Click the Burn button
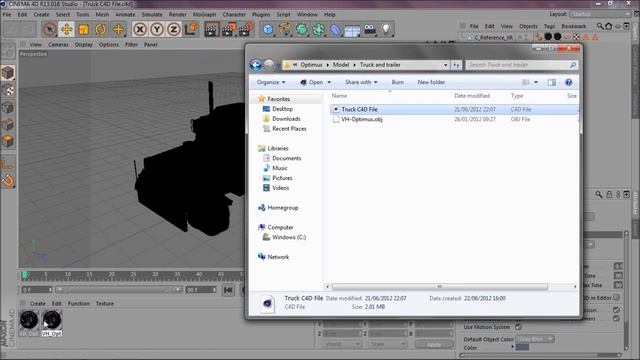 [x=397, y=82]
